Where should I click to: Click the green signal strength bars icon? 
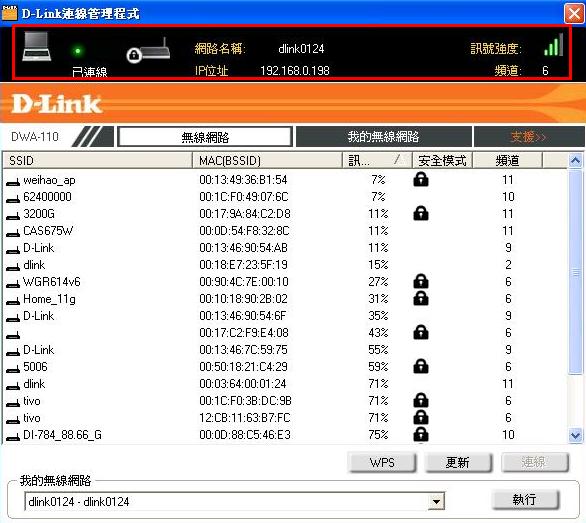tap(553, 45)
